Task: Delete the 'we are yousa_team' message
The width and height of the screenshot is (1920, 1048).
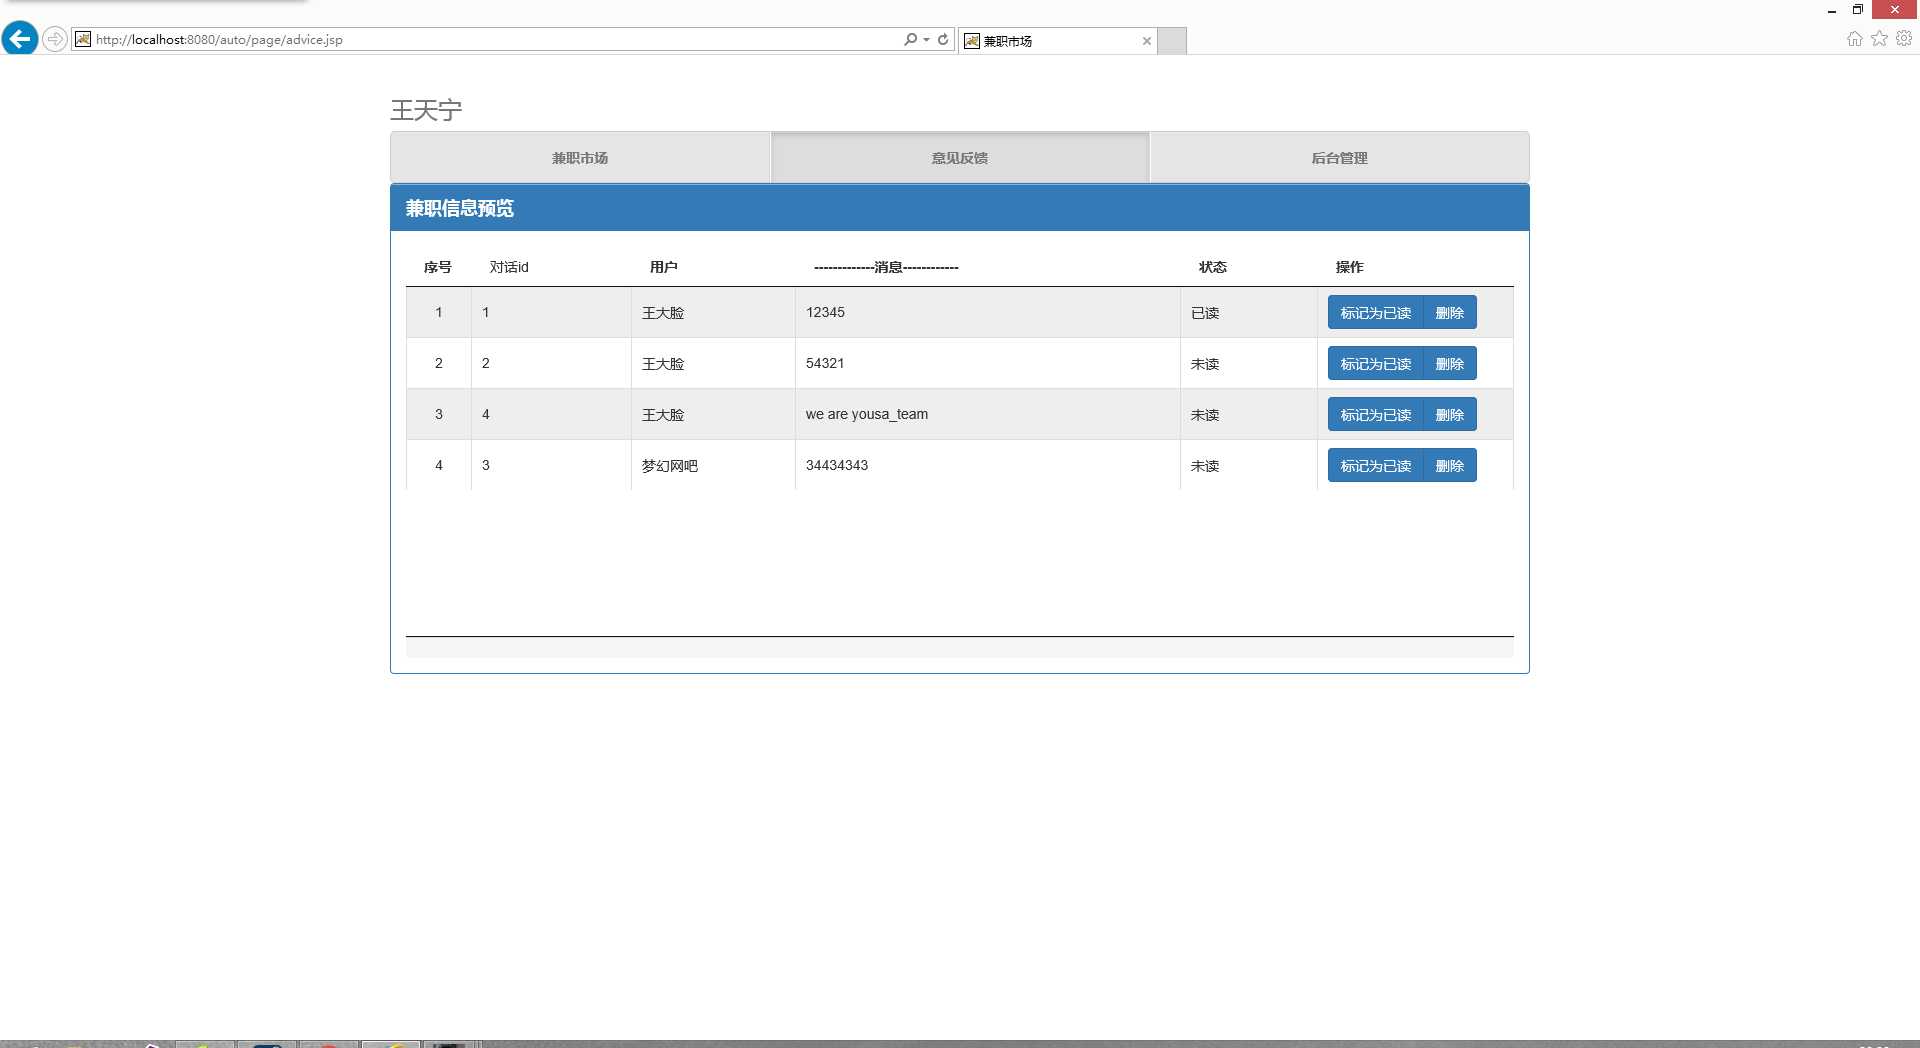Action: (1449, 415)
